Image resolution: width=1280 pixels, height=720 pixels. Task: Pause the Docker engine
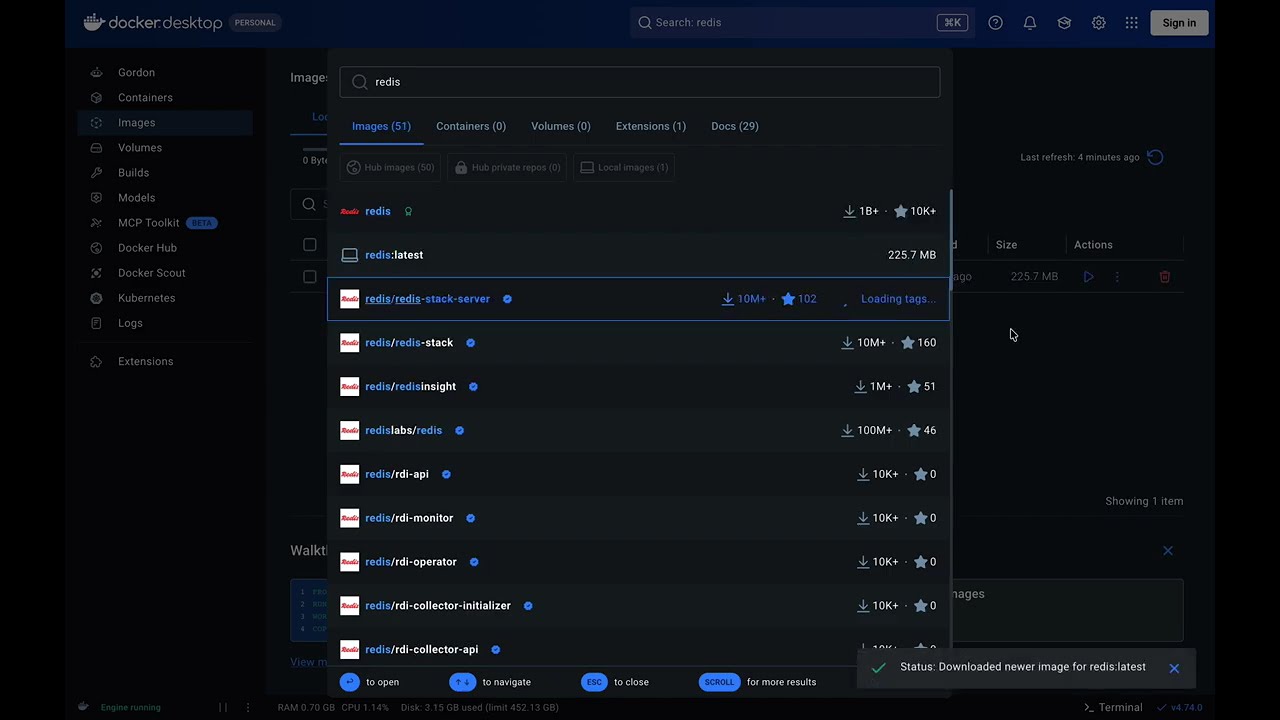pyautogui.click(x=223, y=707)
